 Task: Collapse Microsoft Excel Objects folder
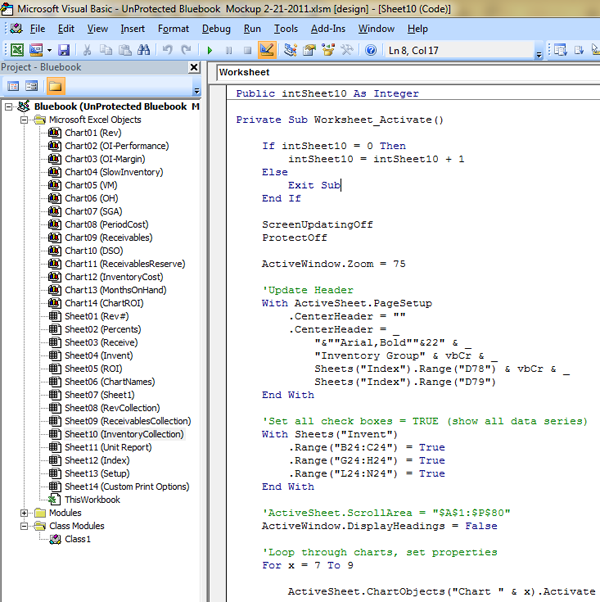click(x=24, y=120)
